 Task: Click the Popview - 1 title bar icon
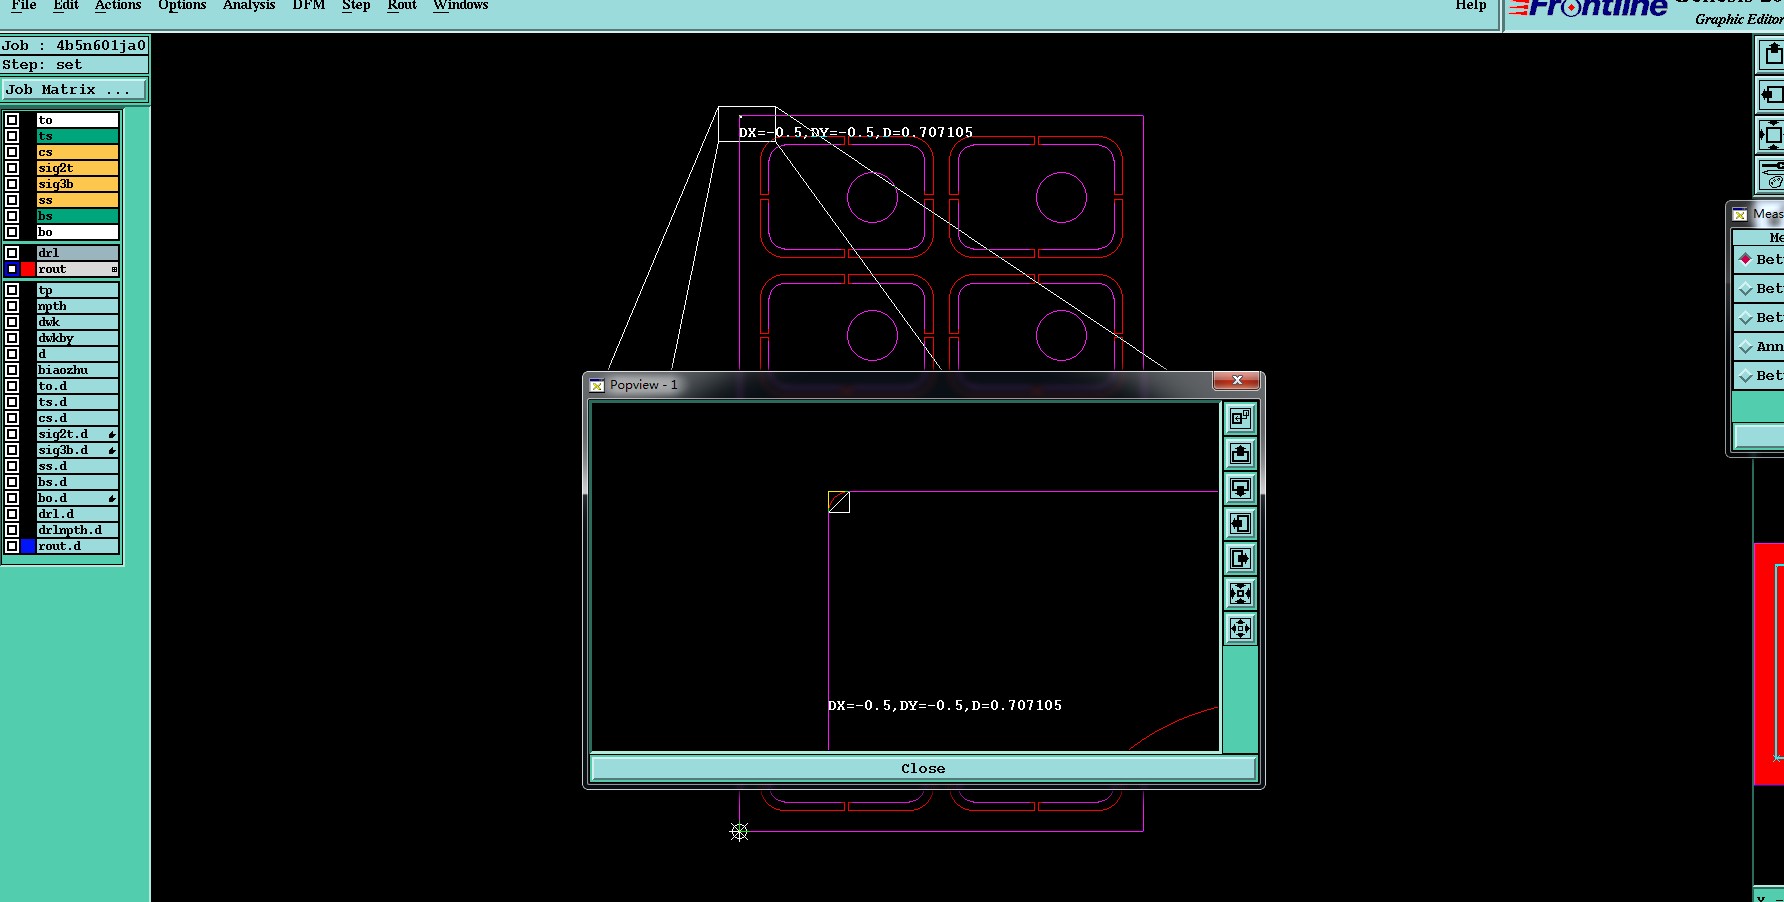[597, 385]
